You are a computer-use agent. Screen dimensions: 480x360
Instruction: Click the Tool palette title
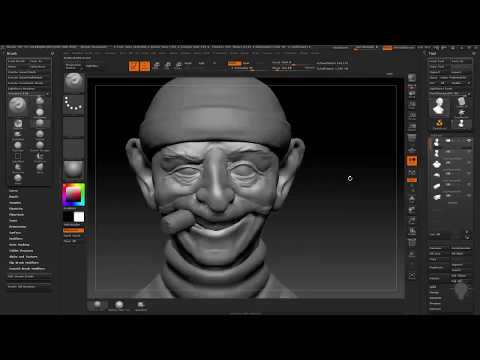click(x=433, y=53)
